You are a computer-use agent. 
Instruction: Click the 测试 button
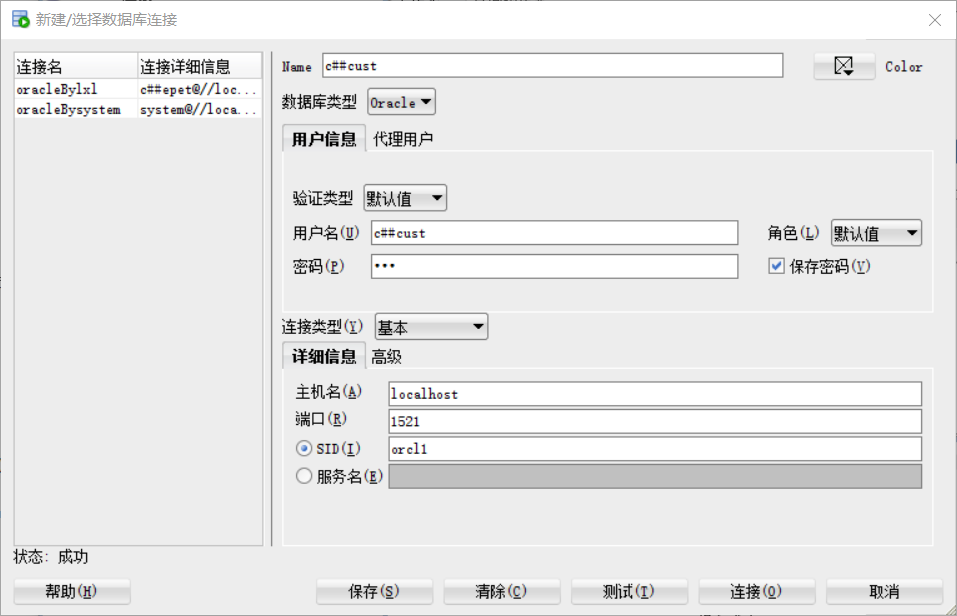click(629, 591)
